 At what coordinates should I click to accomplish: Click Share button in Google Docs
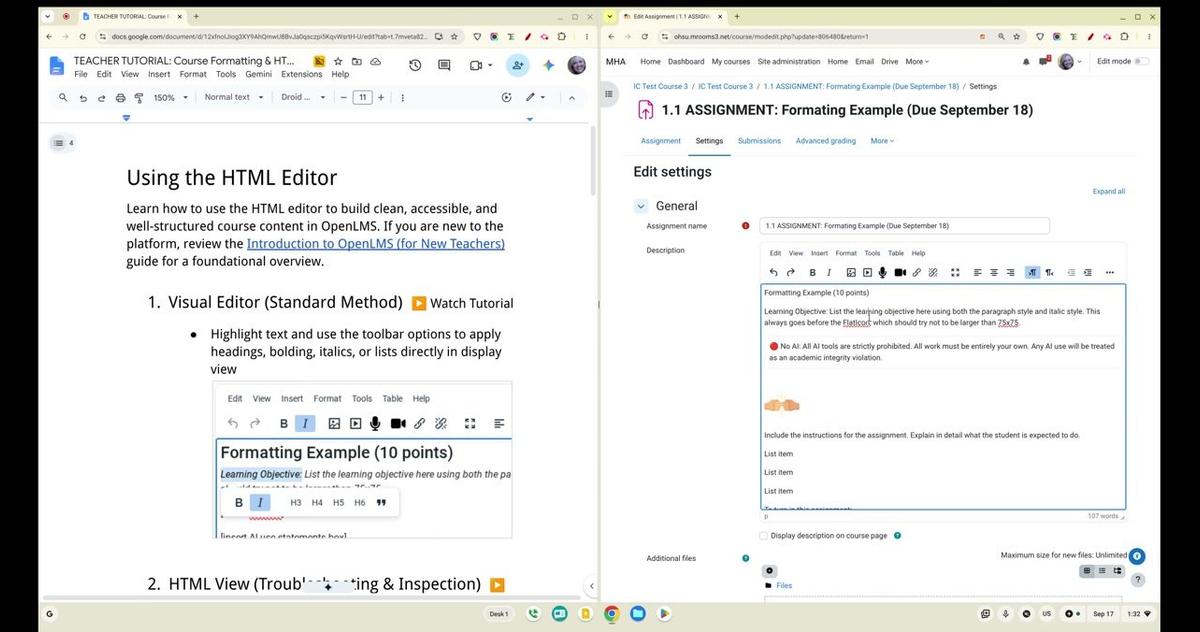click(518, 65)
